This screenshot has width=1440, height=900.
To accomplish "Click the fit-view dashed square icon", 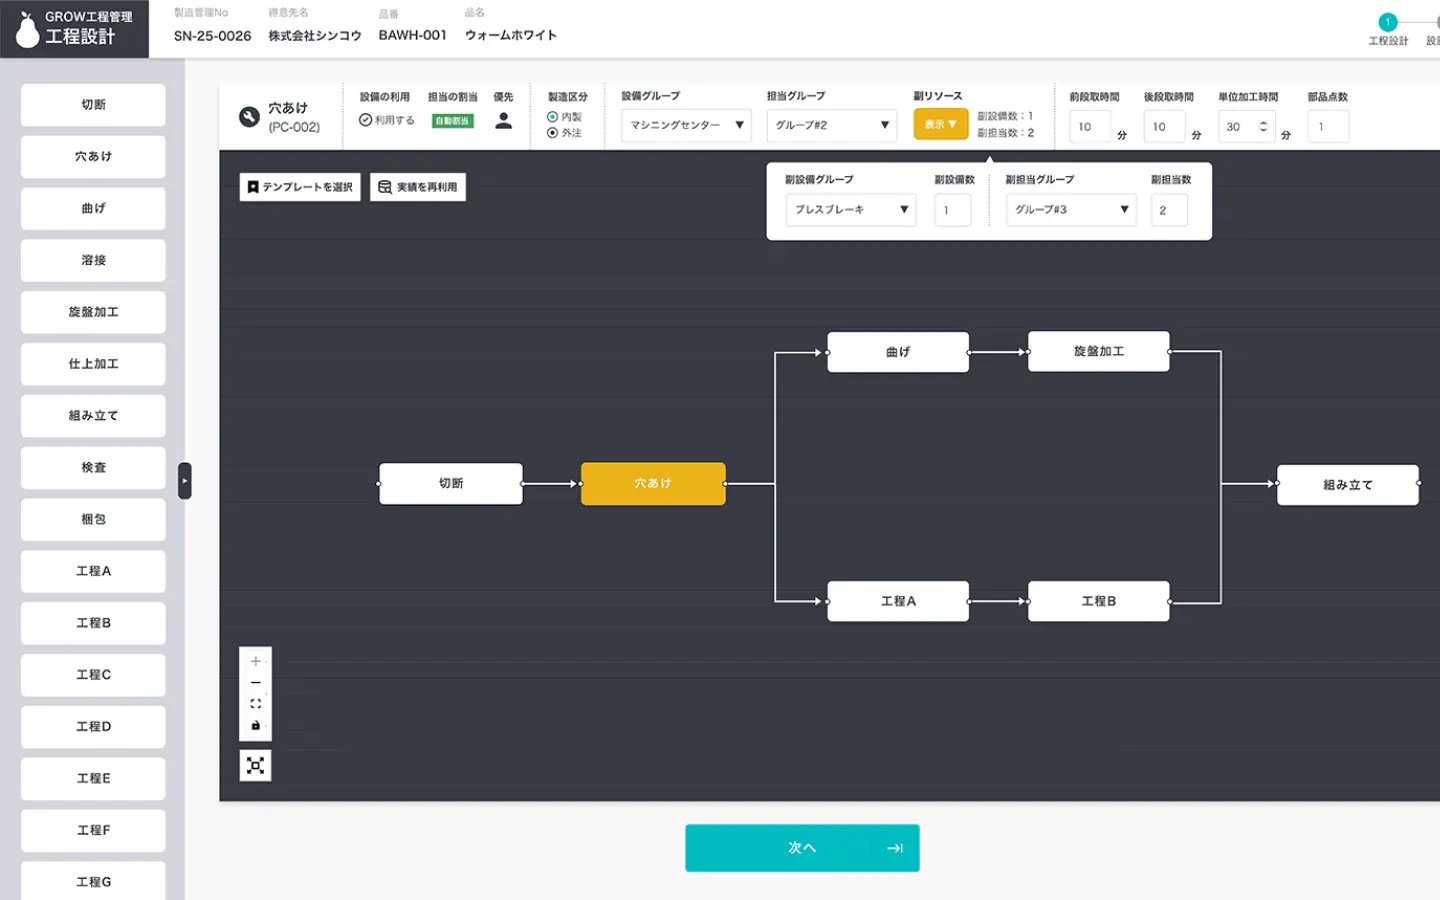I will [255, 704].
